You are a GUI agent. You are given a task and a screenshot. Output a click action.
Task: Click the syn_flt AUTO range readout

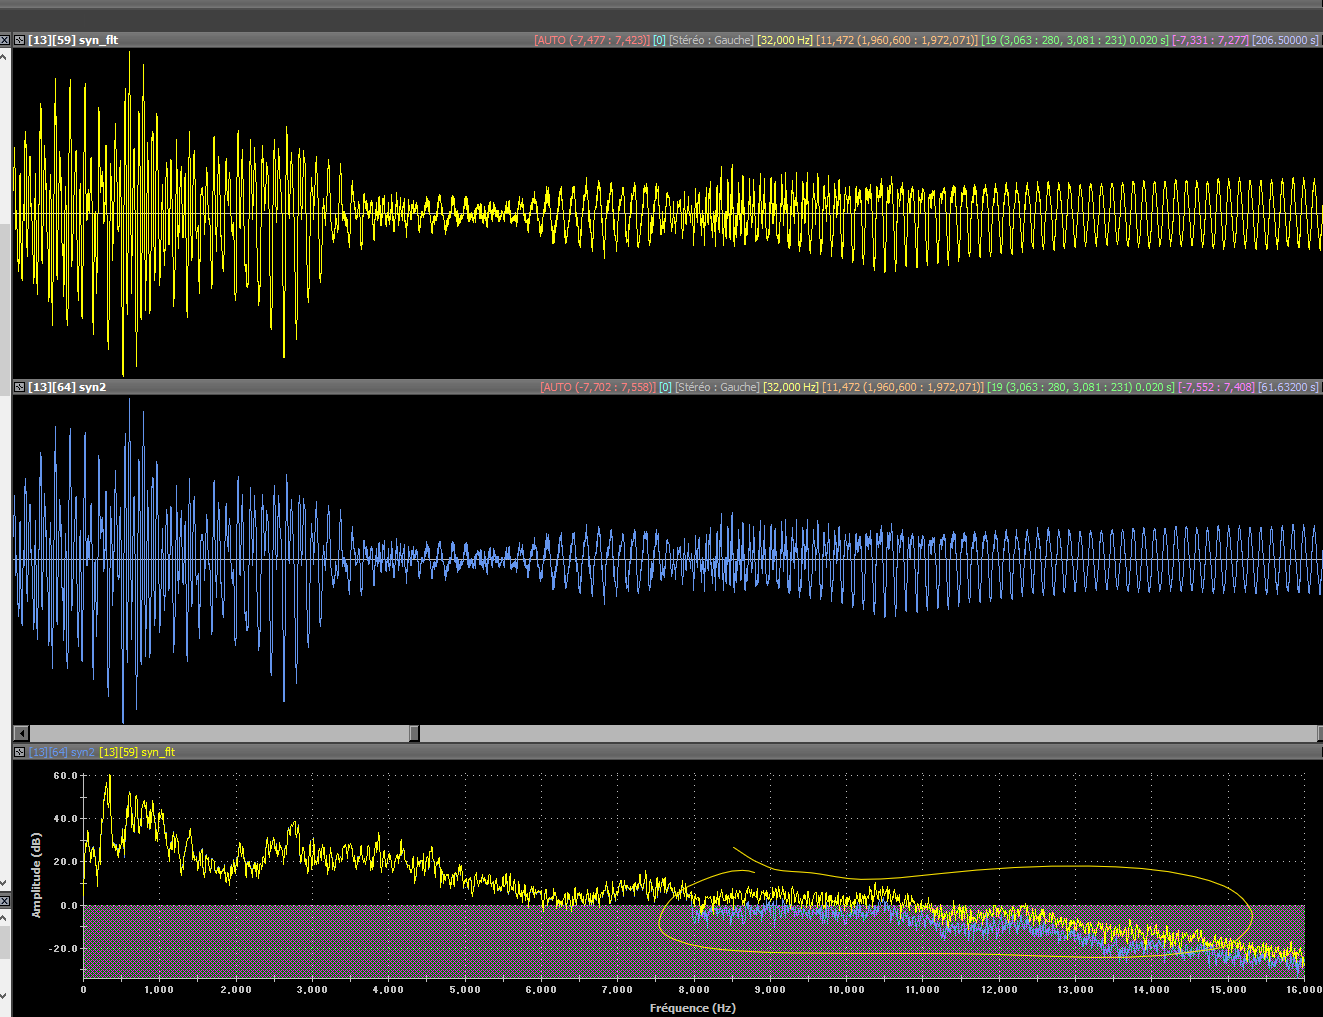[592, 40]
